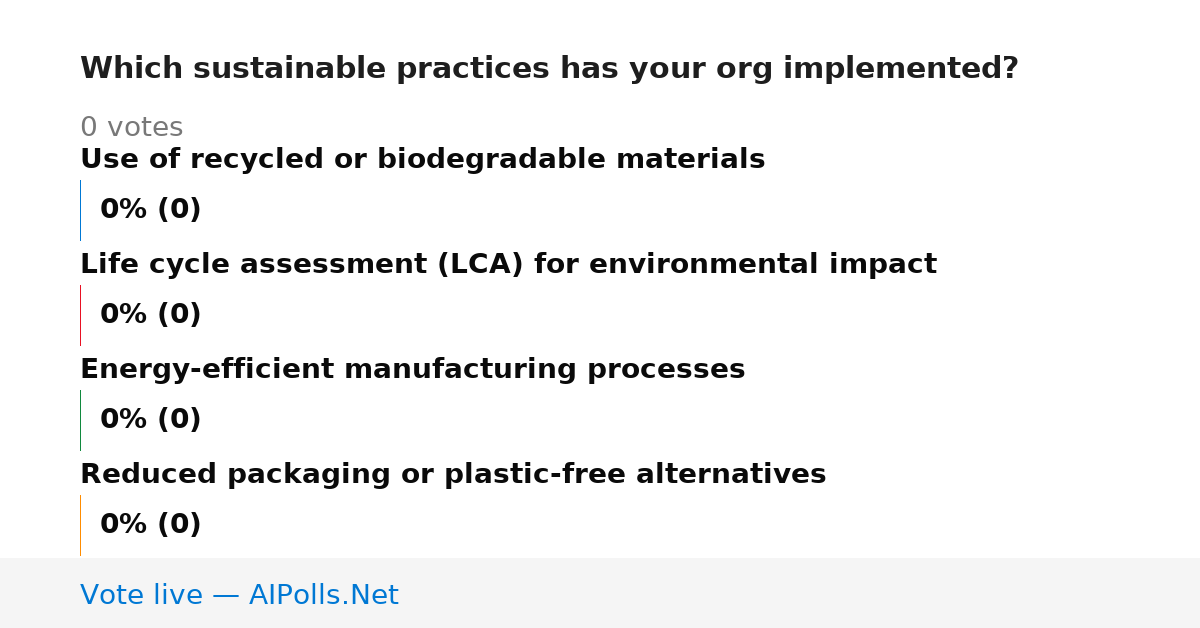The image size is (1200, 628).
Task: Click the green bar for energy-efficient manufacturing
Action: point(80,420)
